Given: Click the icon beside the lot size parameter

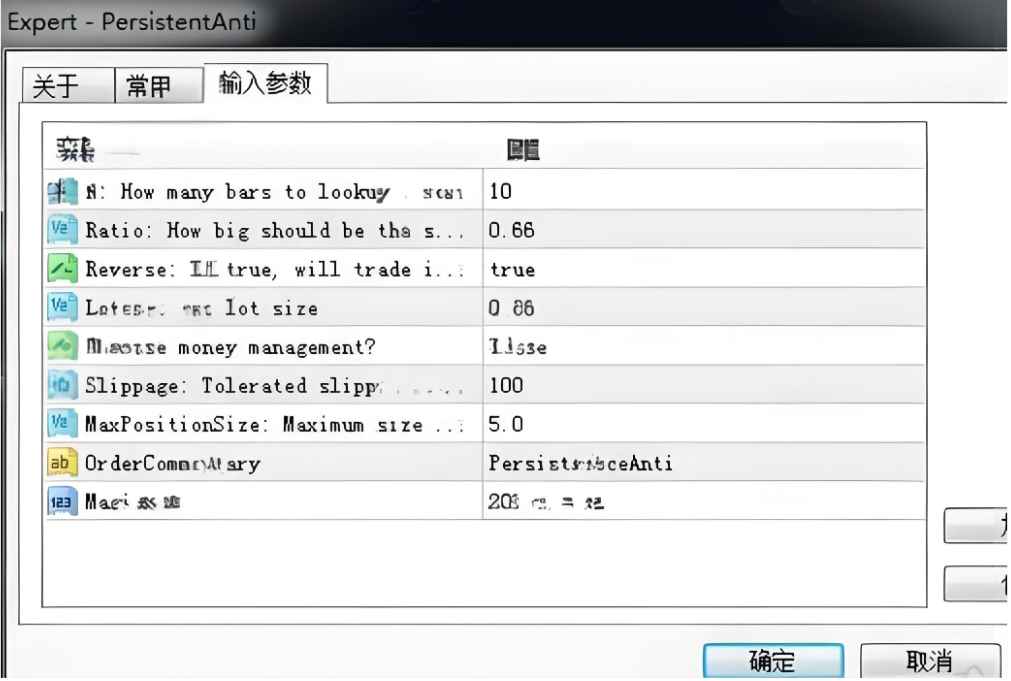Looking at the screenshot, I should click(58, 308).
